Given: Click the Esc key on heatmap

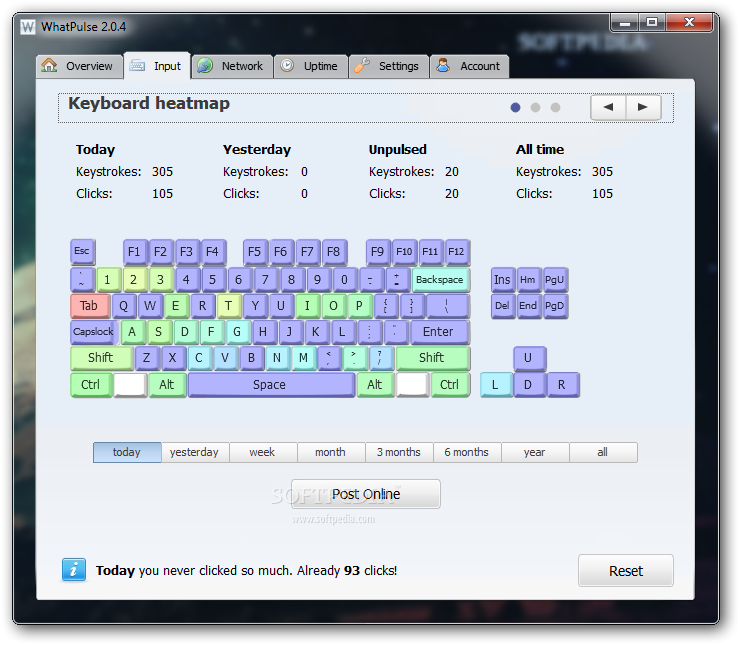Looking at the screenshot, I should tap(83, 251).
